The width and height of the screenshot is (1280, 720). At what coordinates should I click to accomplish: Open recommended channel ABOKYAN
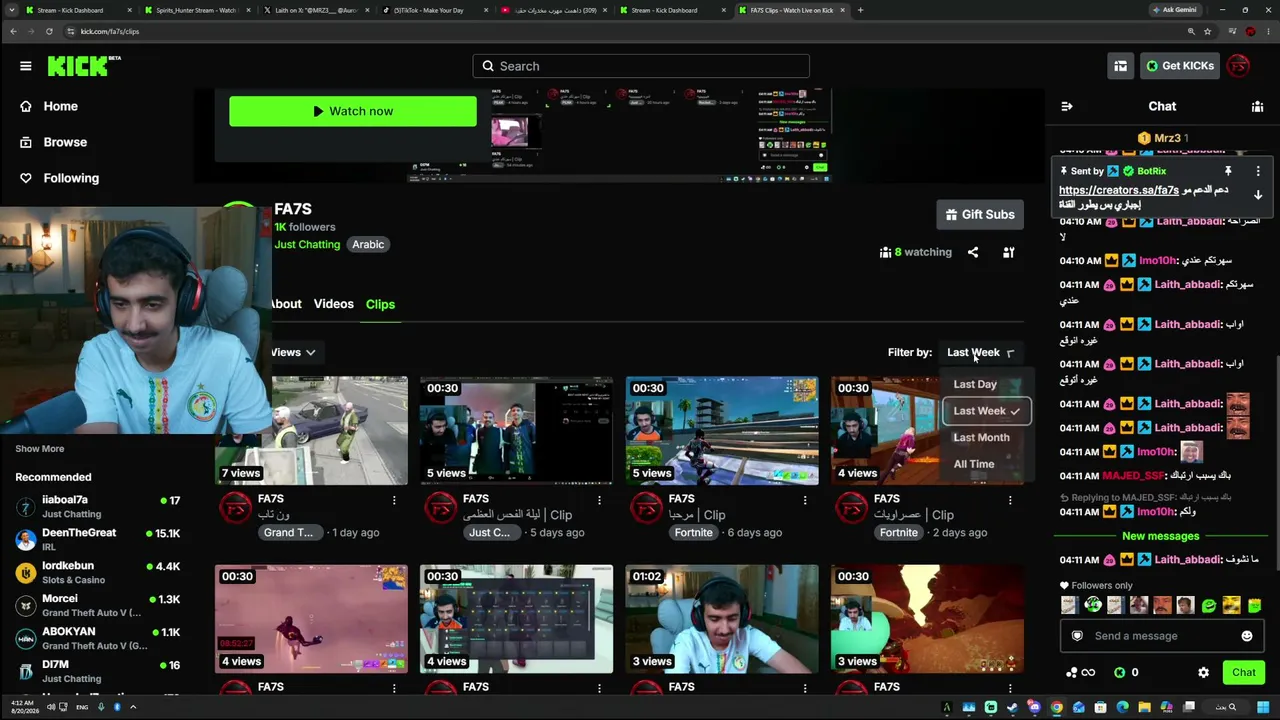click(x=97, y=638)
